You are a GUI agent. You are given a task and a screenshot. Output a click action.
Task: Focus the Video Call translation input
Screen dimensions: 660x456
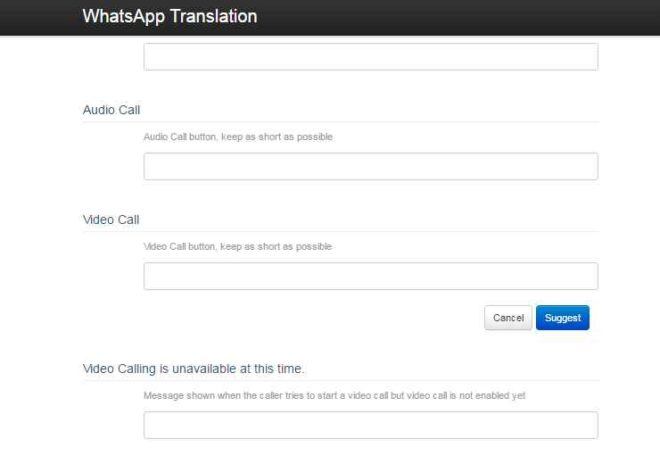tap(370, 276)
